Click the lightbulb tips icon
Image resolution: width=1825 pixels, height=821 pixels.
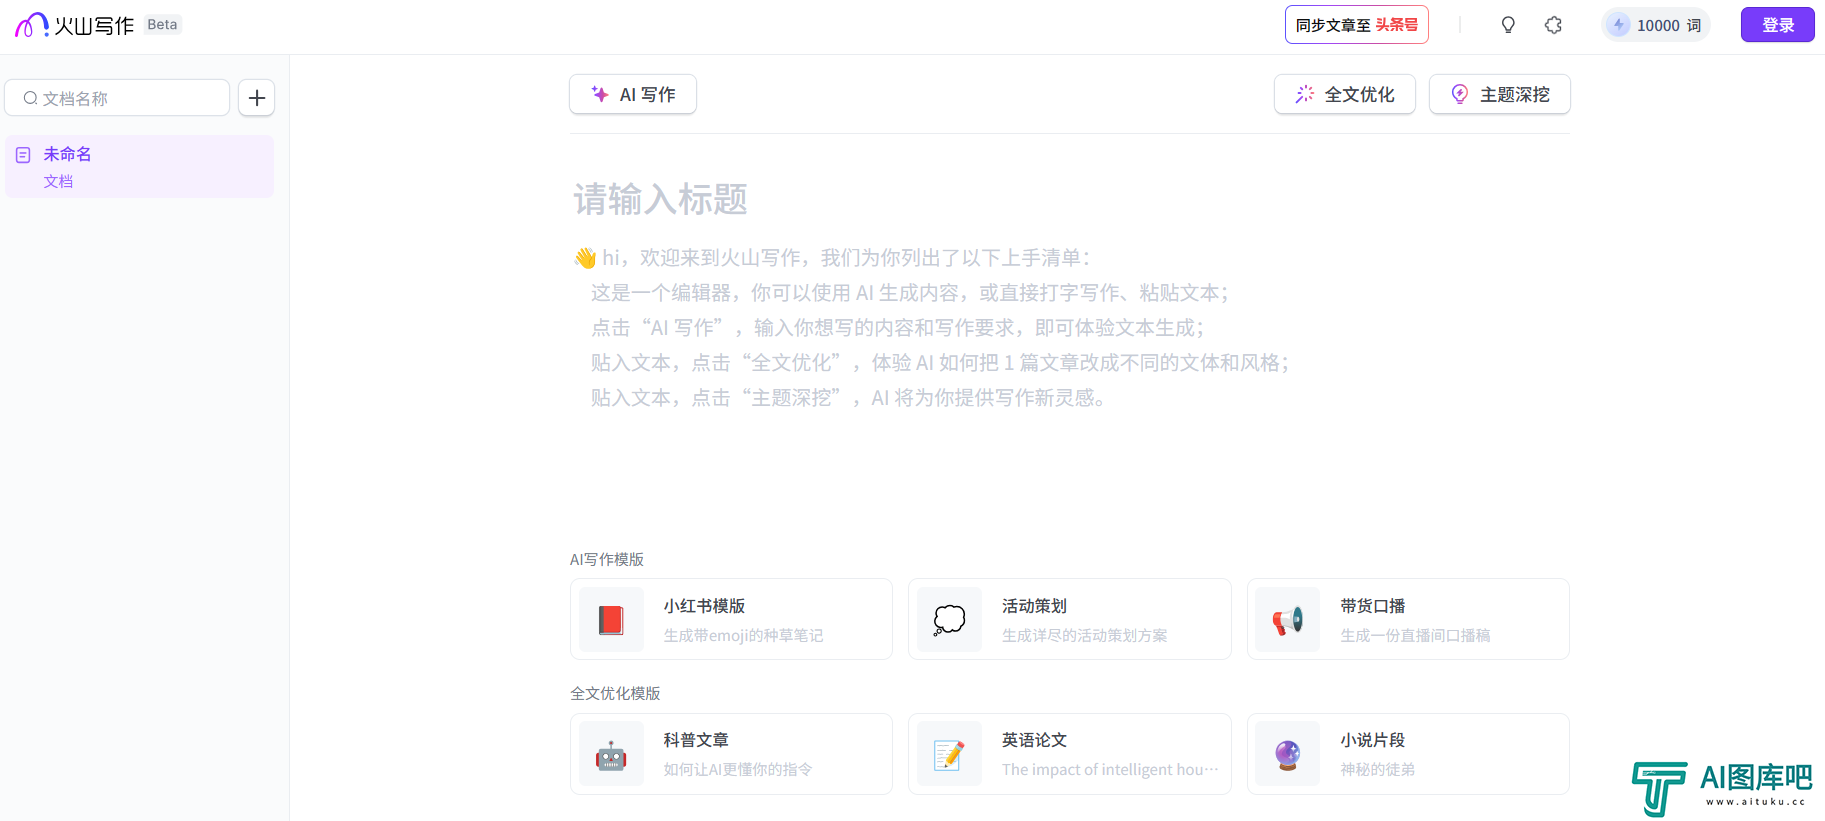[x=1508, y=25]
